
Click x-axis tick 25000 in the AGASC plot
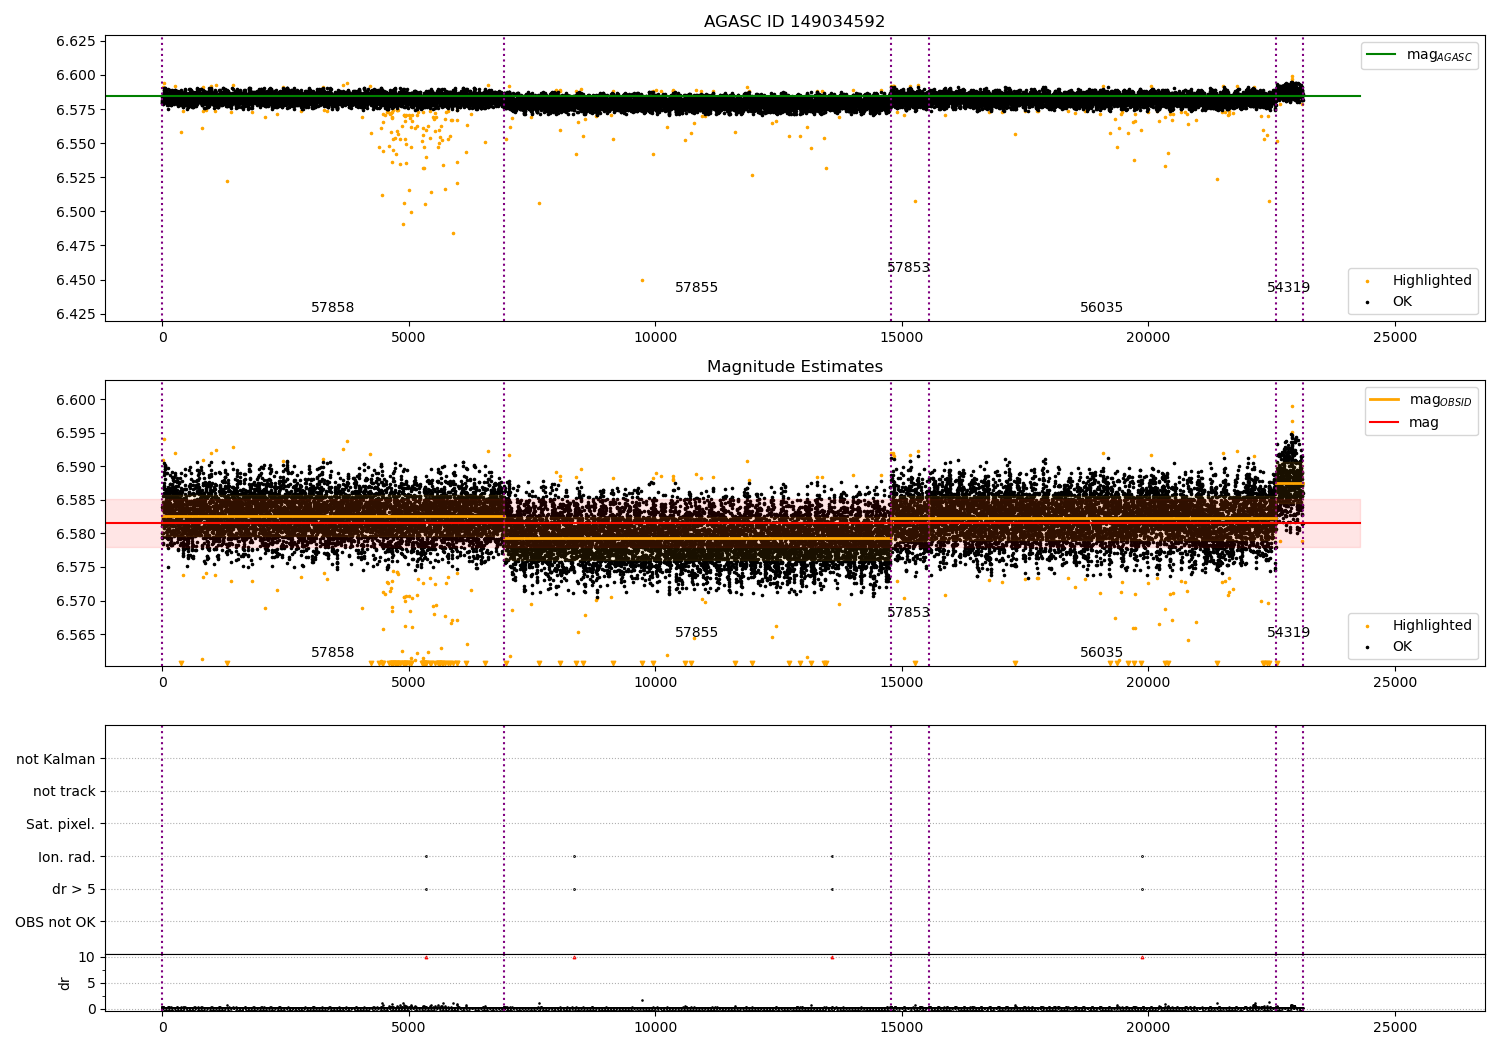tap(1394, 338)
